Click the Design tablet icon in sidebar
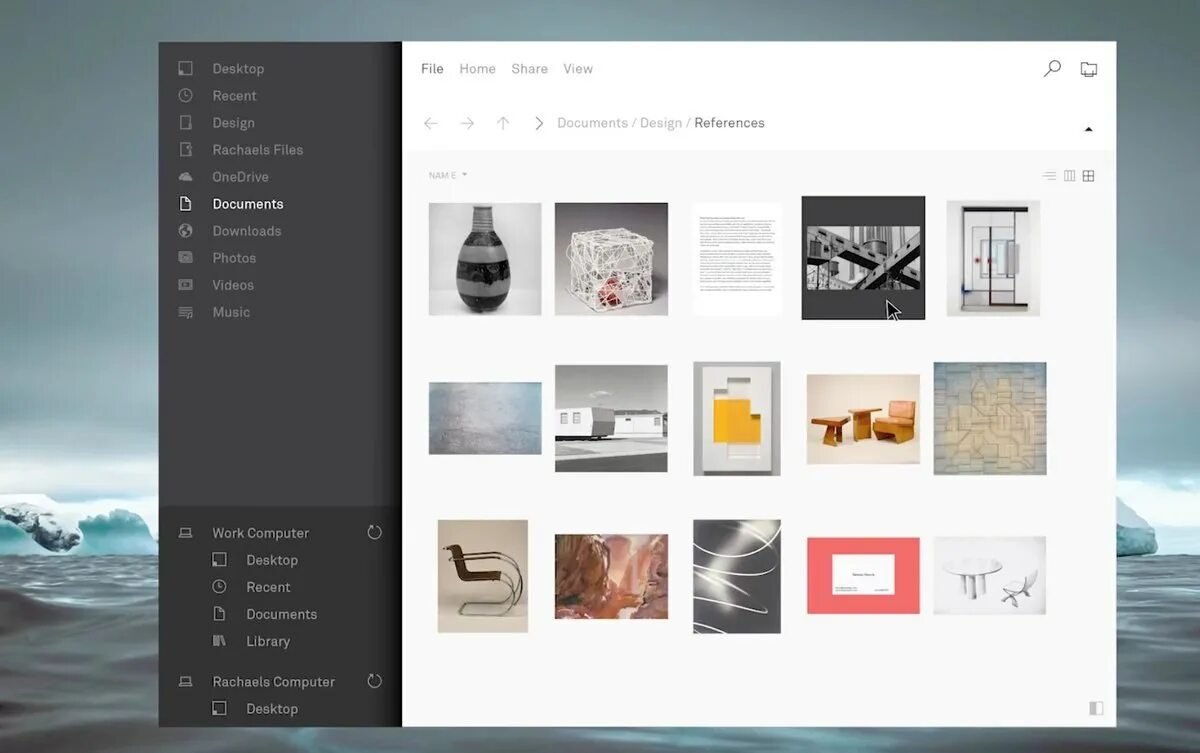 tap(185, 123)
